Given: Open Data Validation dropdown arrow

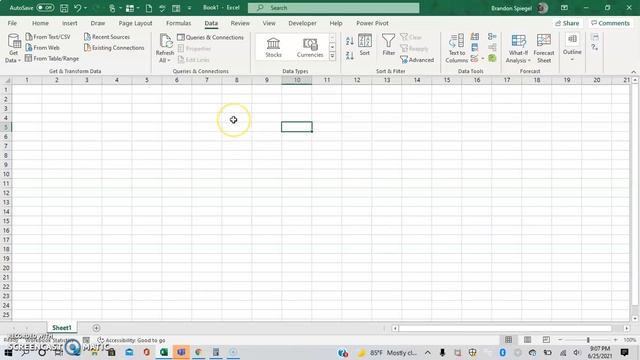Looking at the screenshot, I should (x=482, y=59).
